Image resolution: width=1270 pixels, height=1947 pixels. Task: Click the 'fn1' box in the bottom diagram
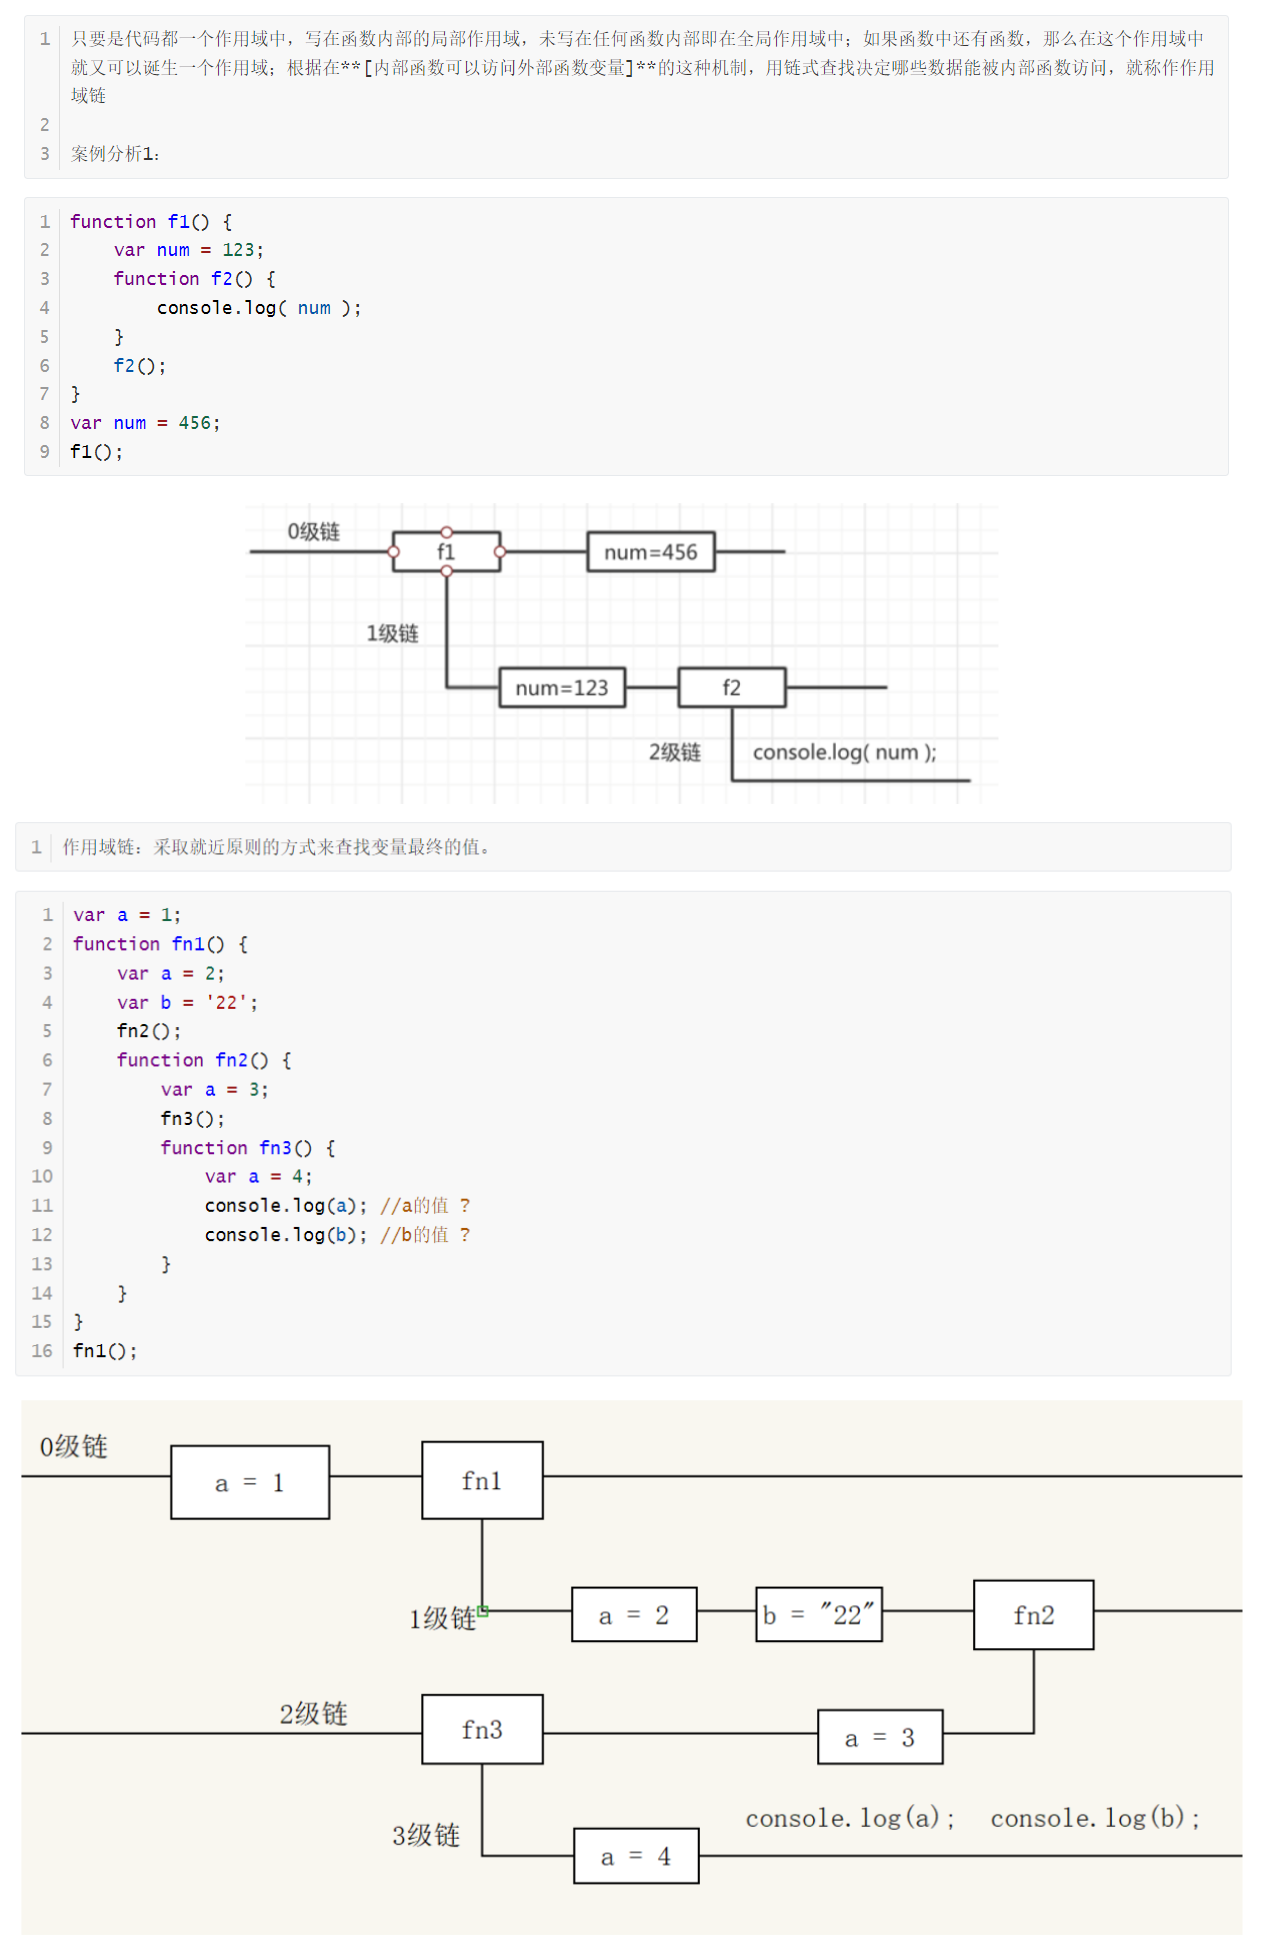click(x=482, y=1481)
